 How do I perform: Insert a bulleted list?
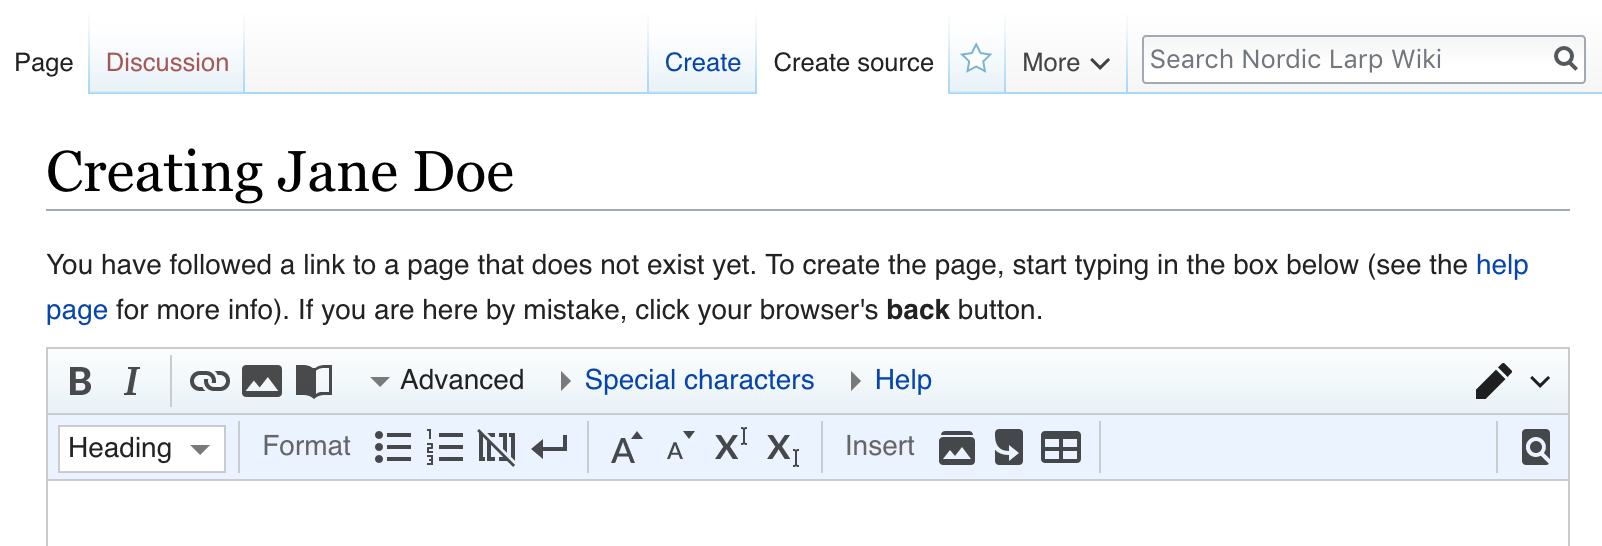393,447
